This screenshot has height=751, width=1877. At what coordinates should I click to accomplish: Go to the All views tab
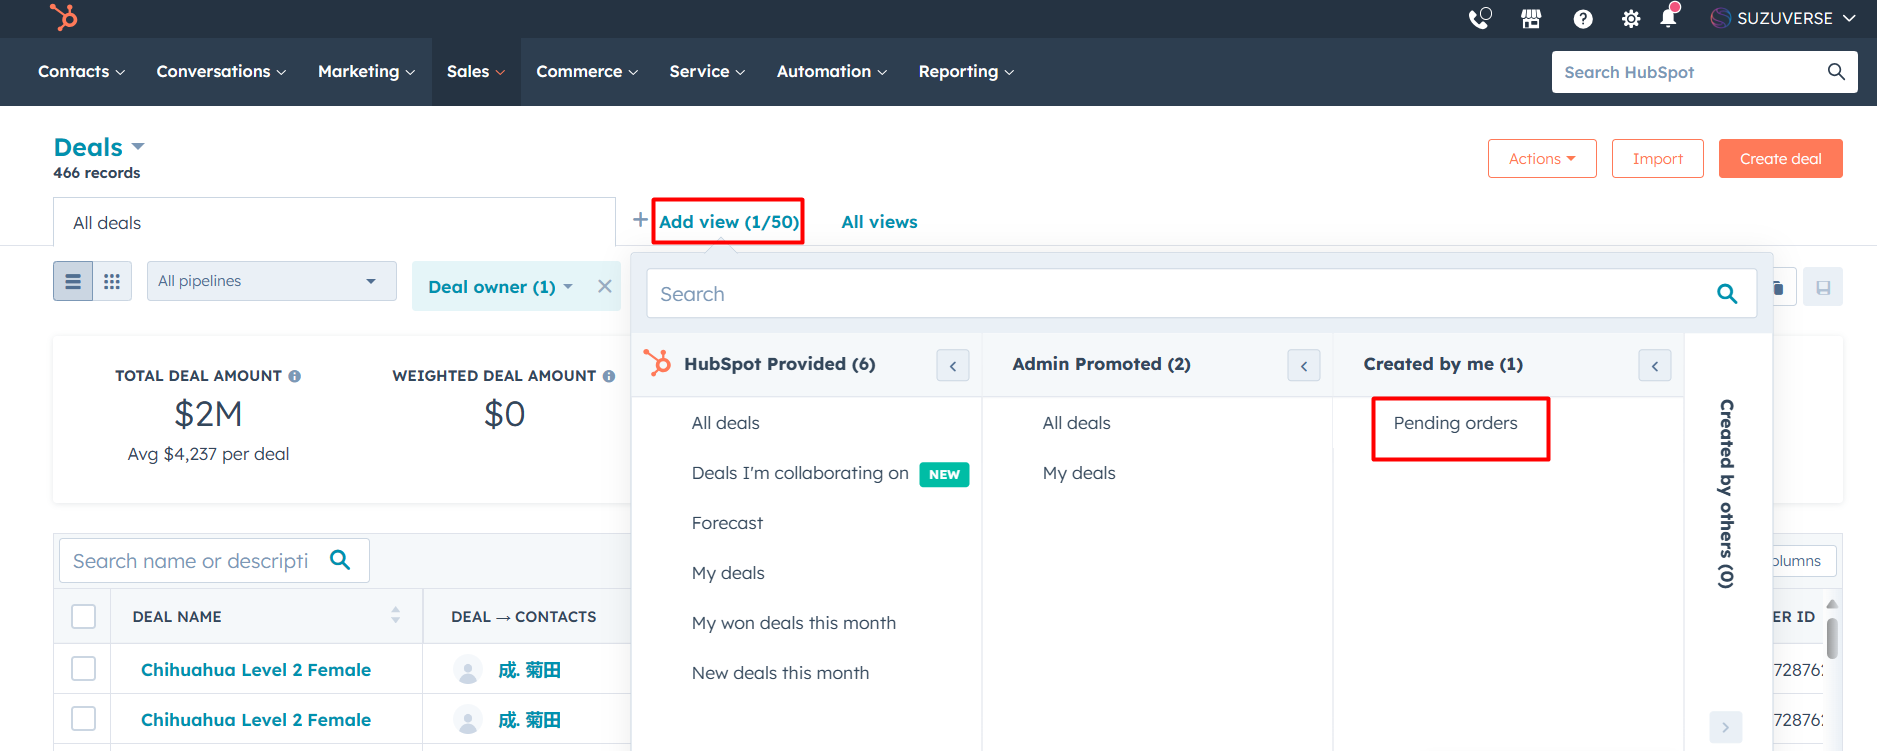tap(879, 222)
